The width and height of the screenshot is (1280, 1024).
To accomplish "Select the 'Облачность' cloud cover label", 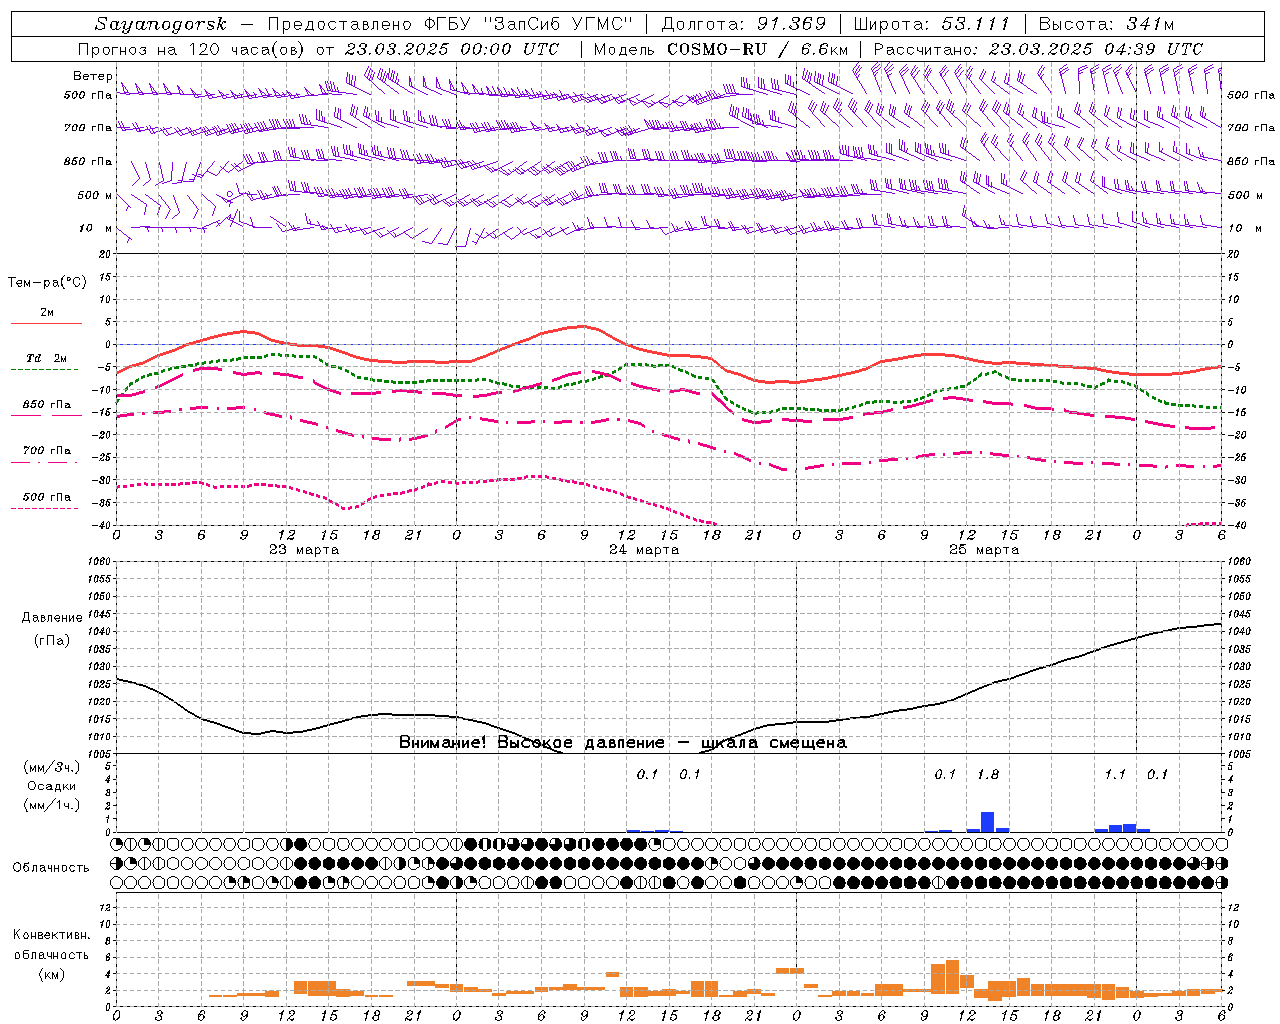I will pos(51,867).
